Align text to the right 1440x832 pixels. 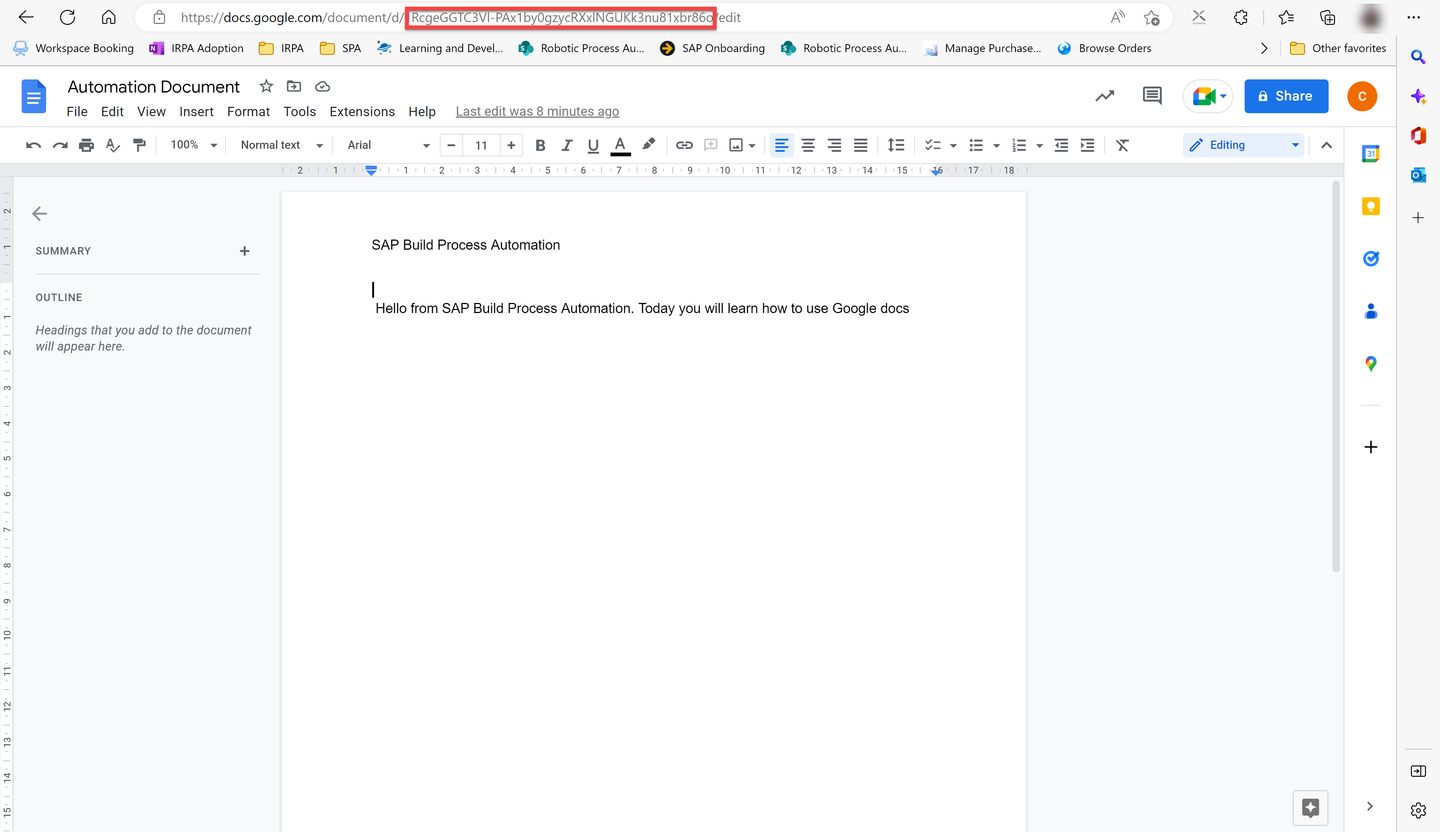point(834,145)
